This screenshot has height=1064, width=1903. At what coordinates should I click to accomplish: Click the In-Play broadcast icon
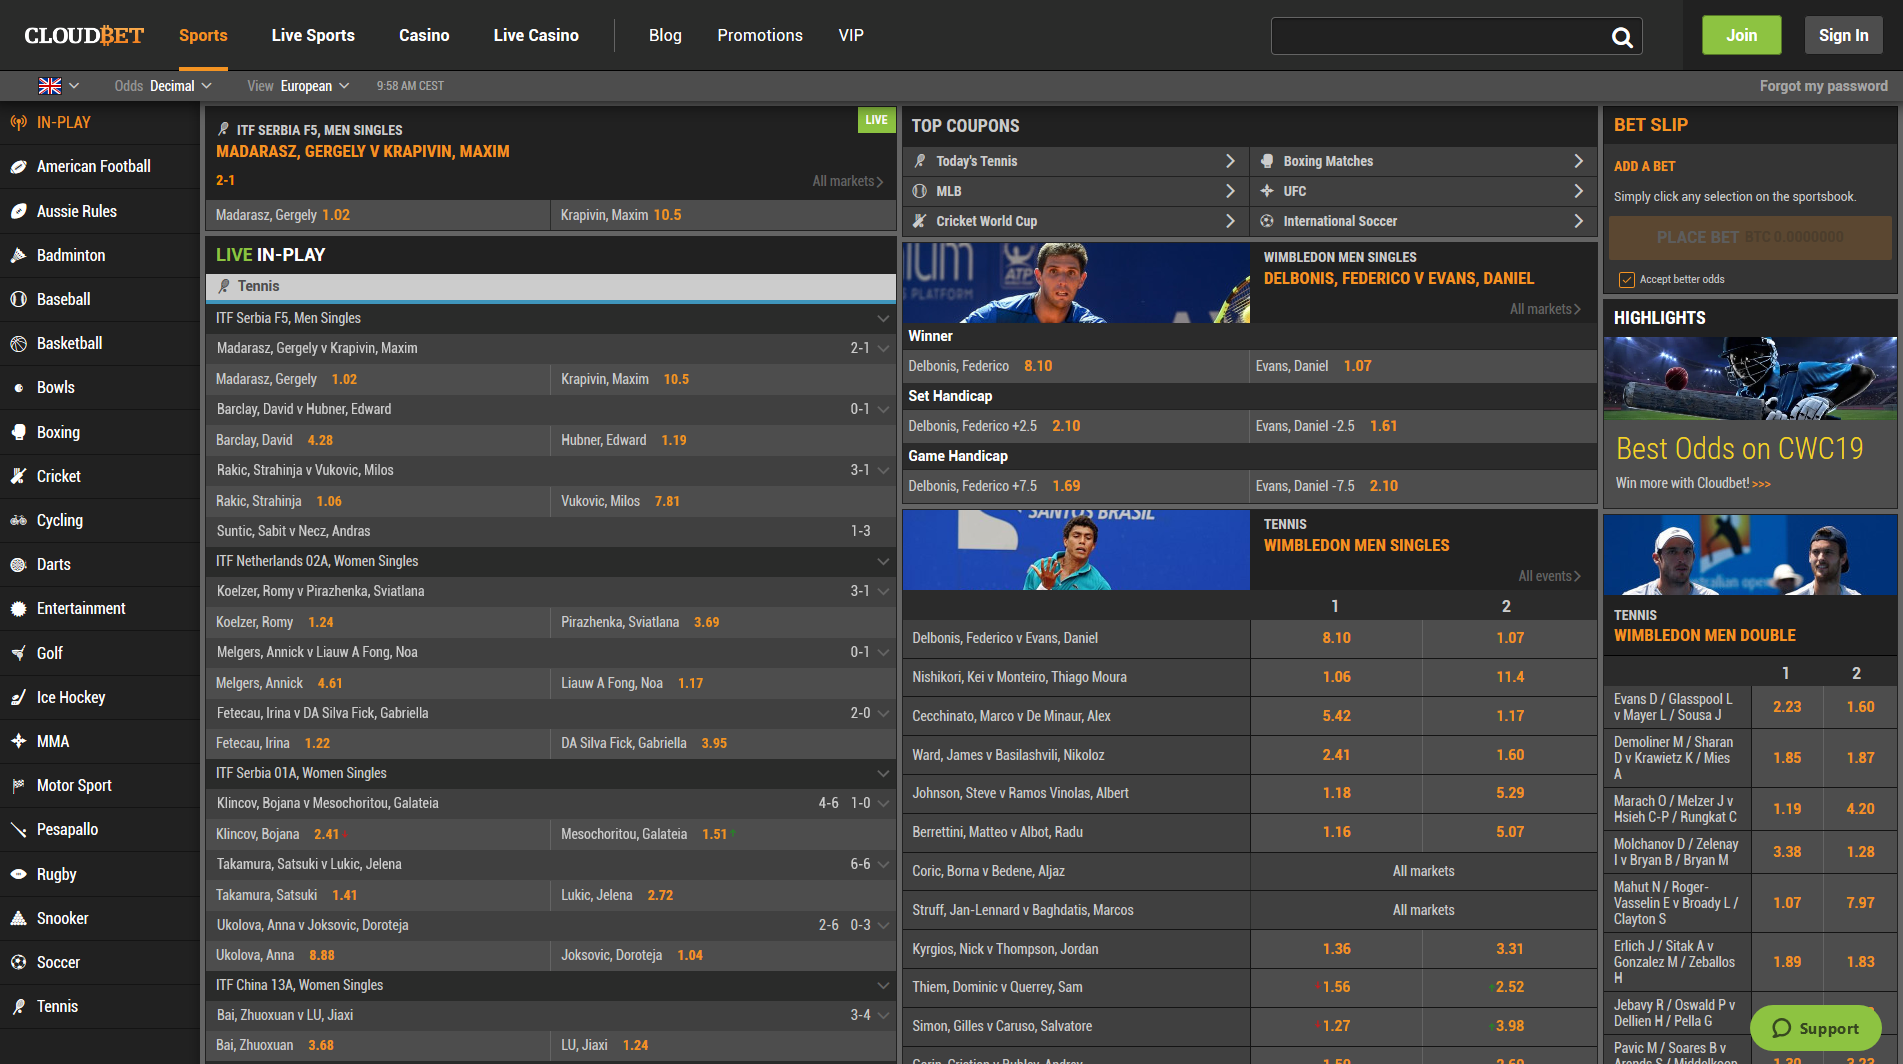coord(18,123)
